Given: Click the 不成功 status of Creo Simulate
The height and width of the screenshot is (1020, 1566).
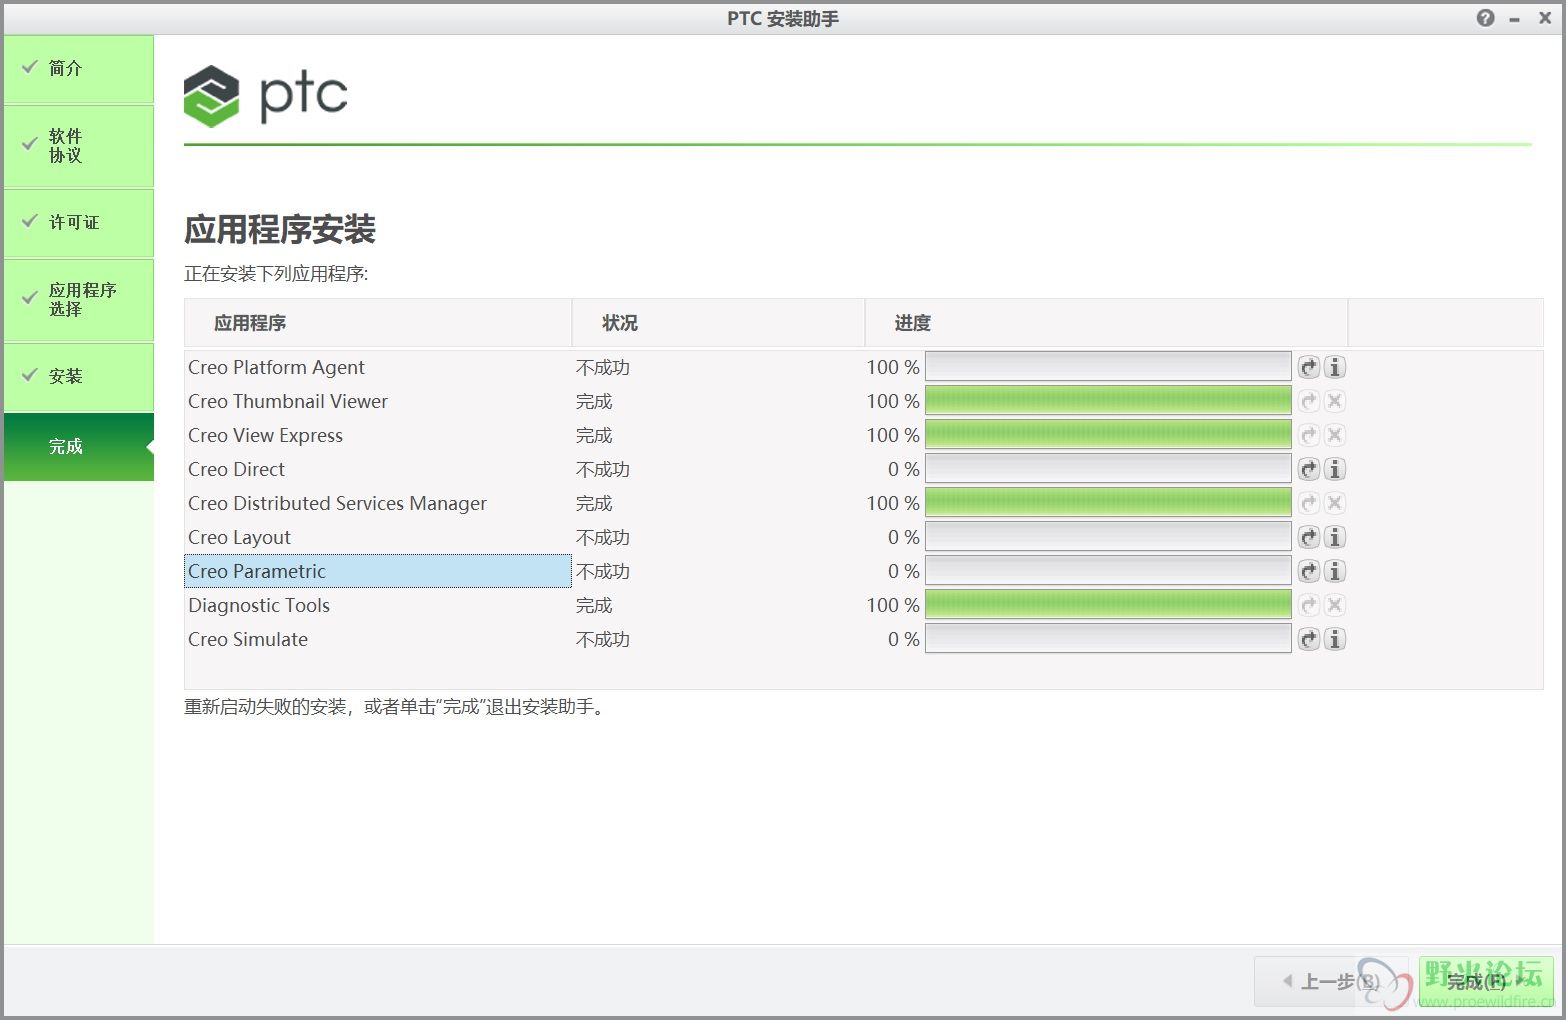Looking at the screenshot, I should click(603, 639).
